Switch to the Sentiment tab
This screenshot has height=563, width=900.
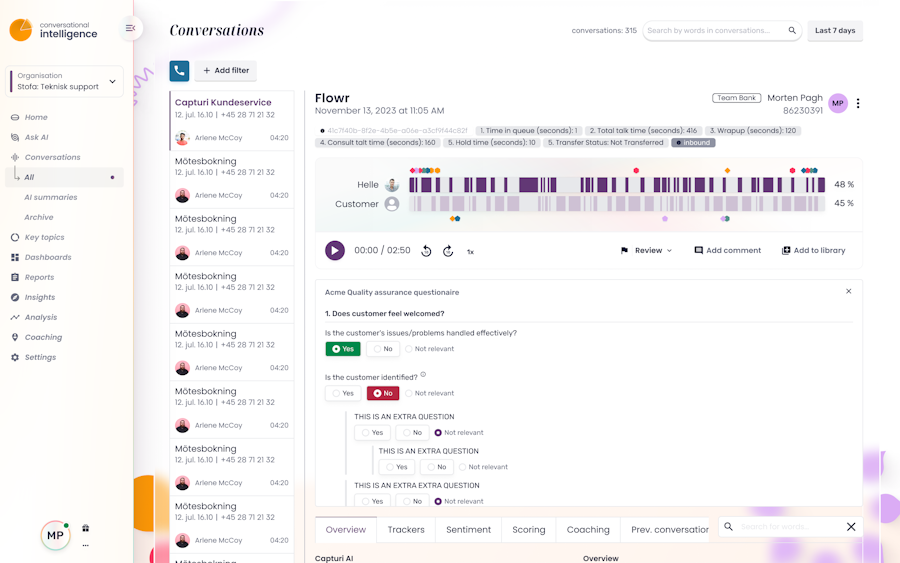[468, 530]
